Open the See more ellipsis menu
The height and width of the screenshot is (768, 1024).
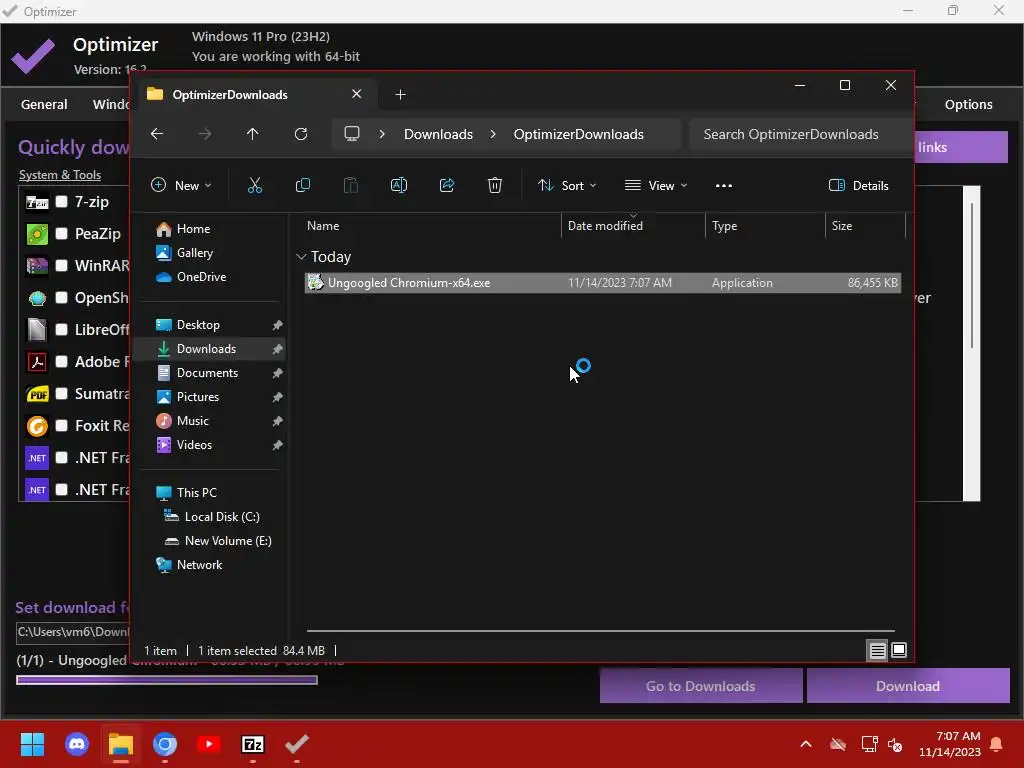coord(724,185)
